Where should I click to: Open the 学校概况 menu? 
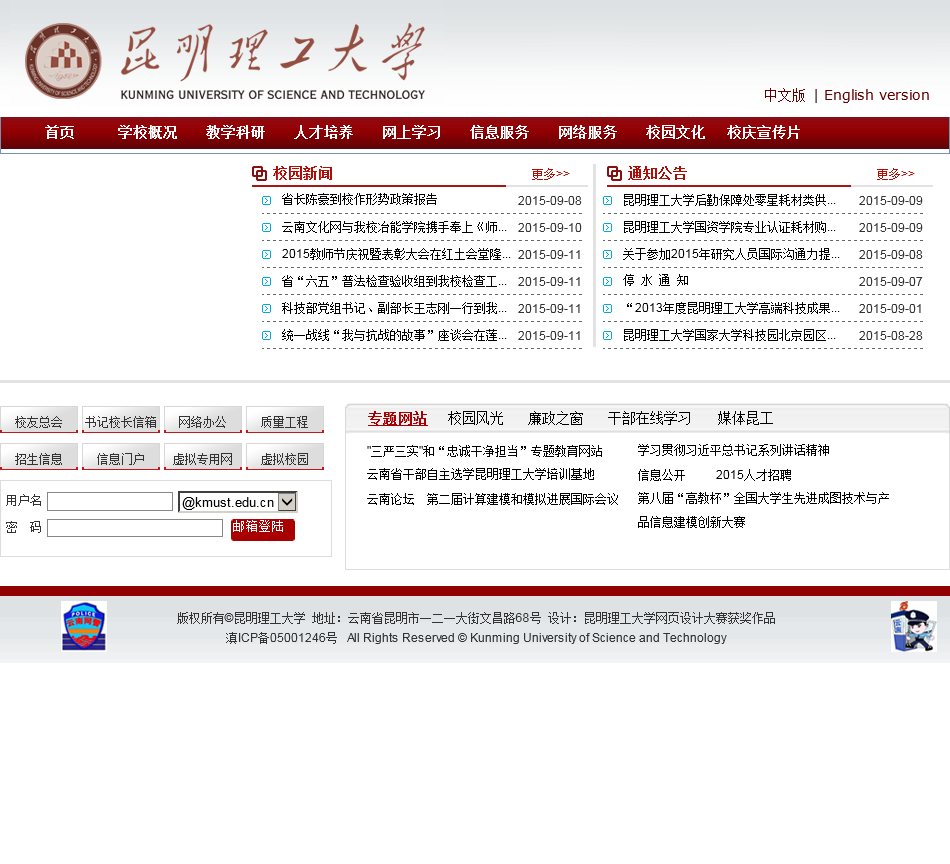147,132
